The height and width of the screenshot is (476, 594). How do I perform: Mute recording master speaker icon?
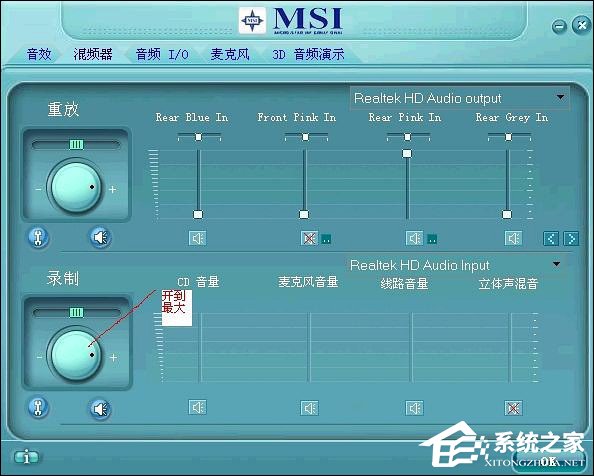(x=100, y=409)
